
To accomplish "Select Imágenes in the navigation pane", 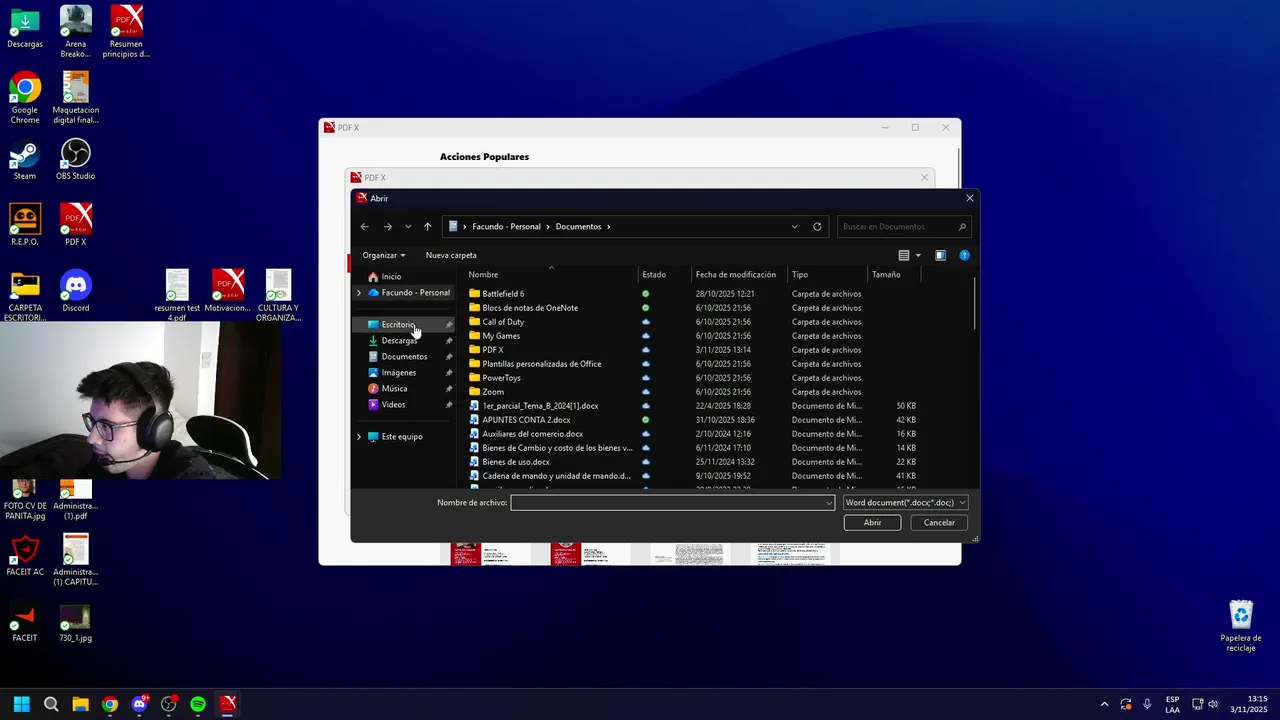I will pos(398,373).
